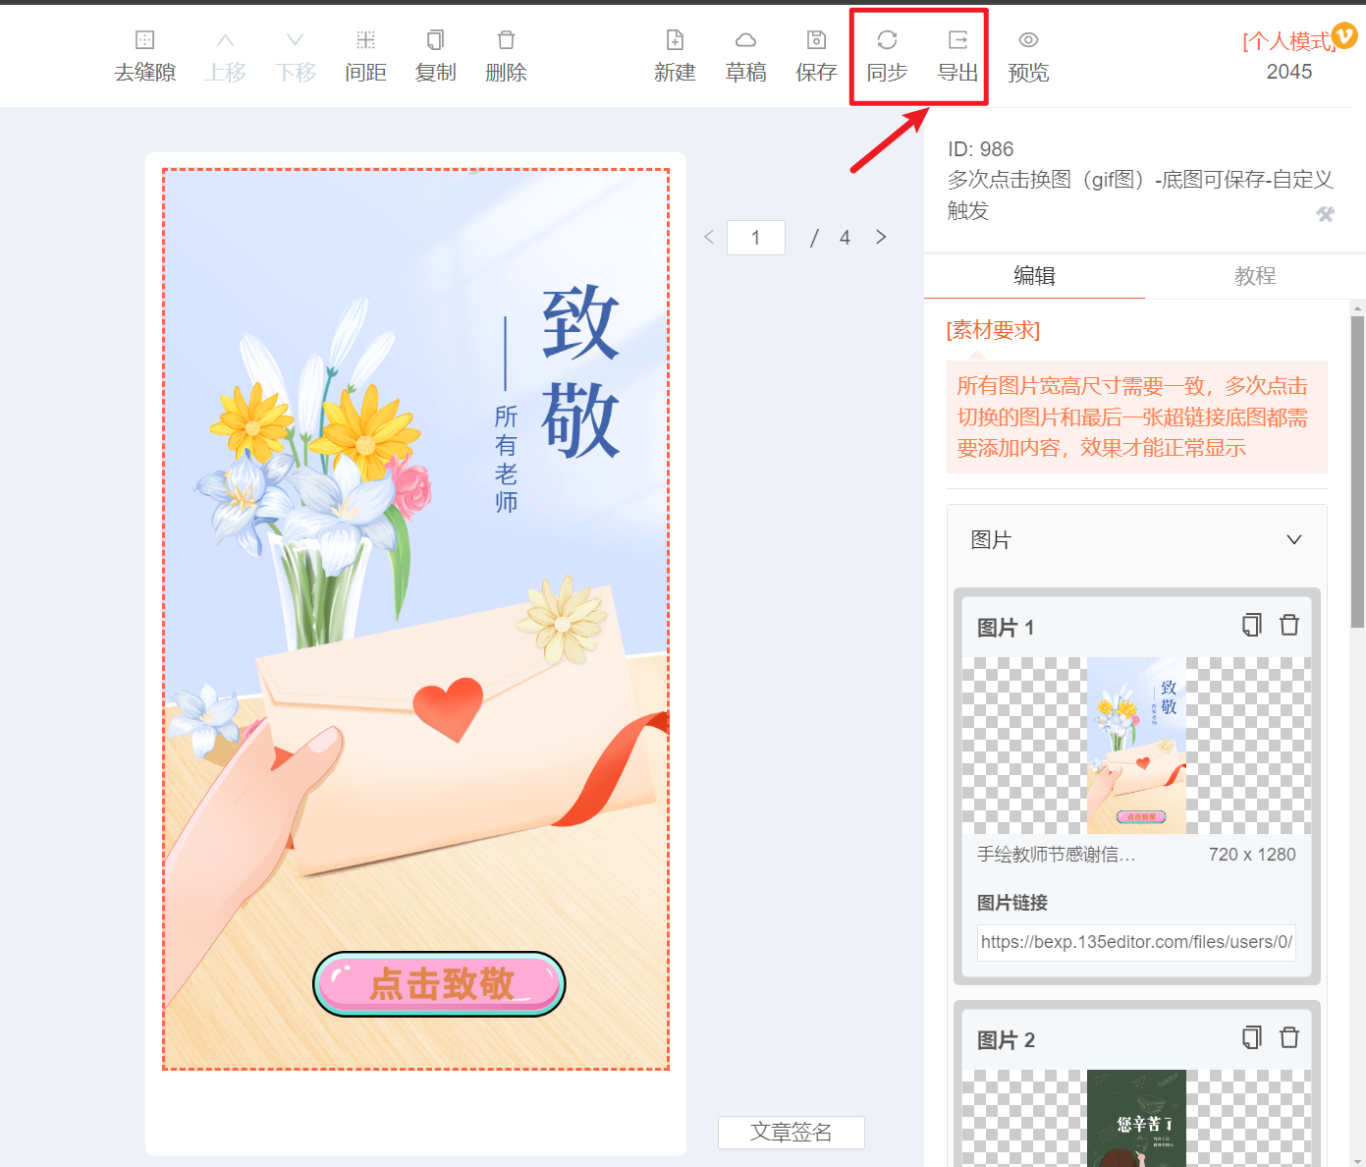This screenshot has height=1167, width=1366.
Task: Click the 导出 export button
Action: tap(957, 56)
